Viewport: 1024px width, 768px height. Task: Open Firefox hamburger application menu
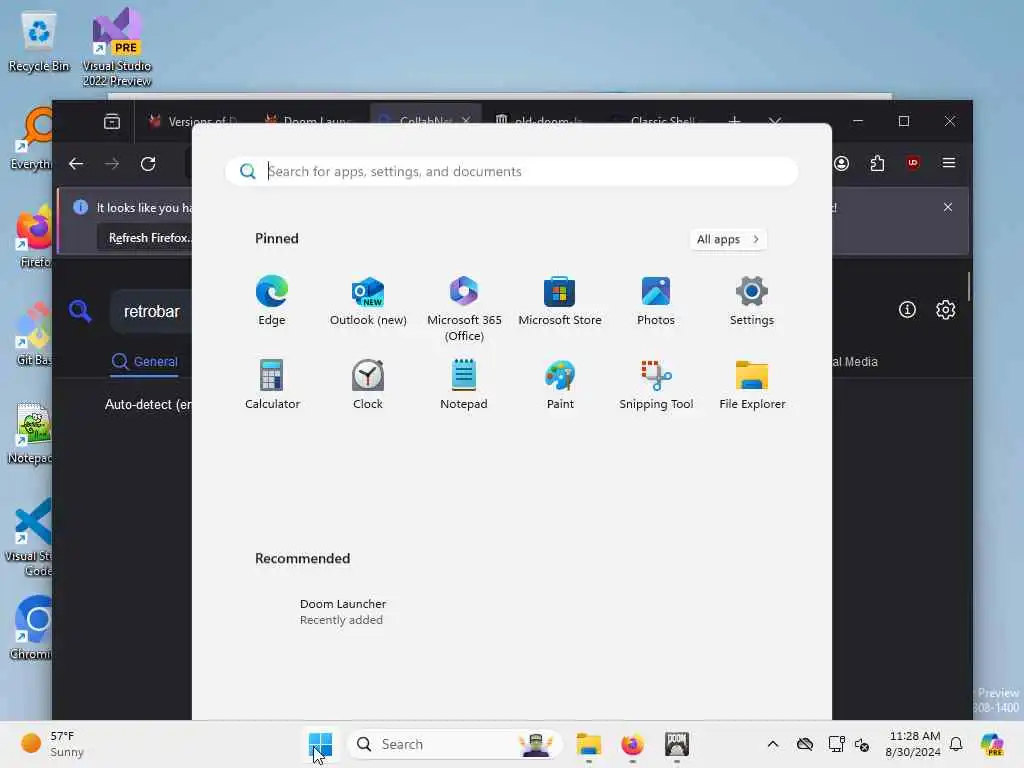pos(949,163)
